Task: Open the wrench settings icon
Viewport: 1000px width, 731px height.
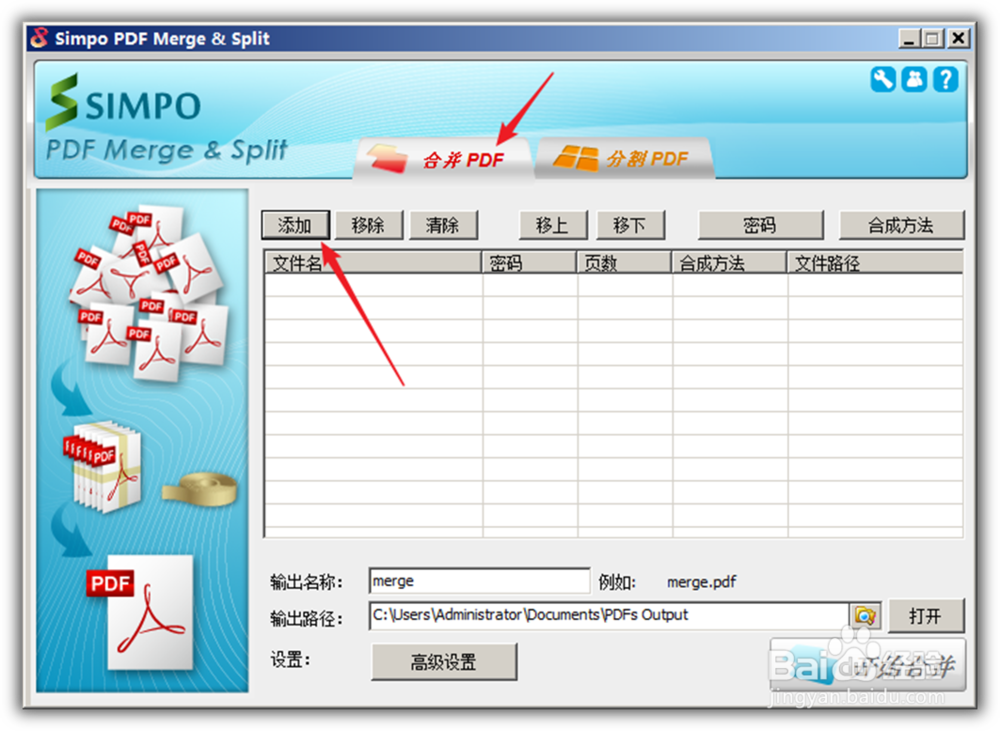Action: click(883, 80)
